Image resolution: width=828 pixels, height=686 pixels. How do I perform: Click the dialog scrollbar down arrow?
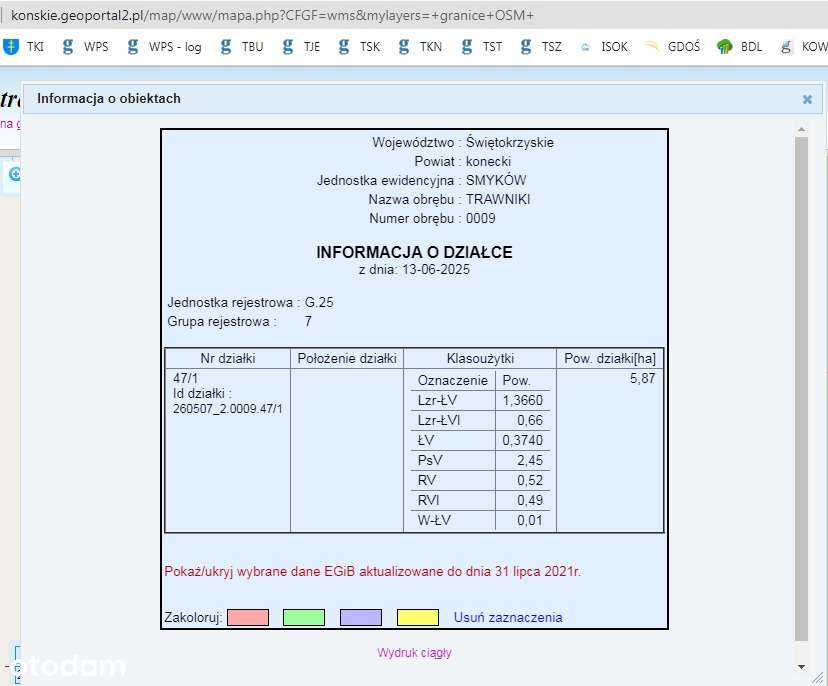tap(801, 667)
